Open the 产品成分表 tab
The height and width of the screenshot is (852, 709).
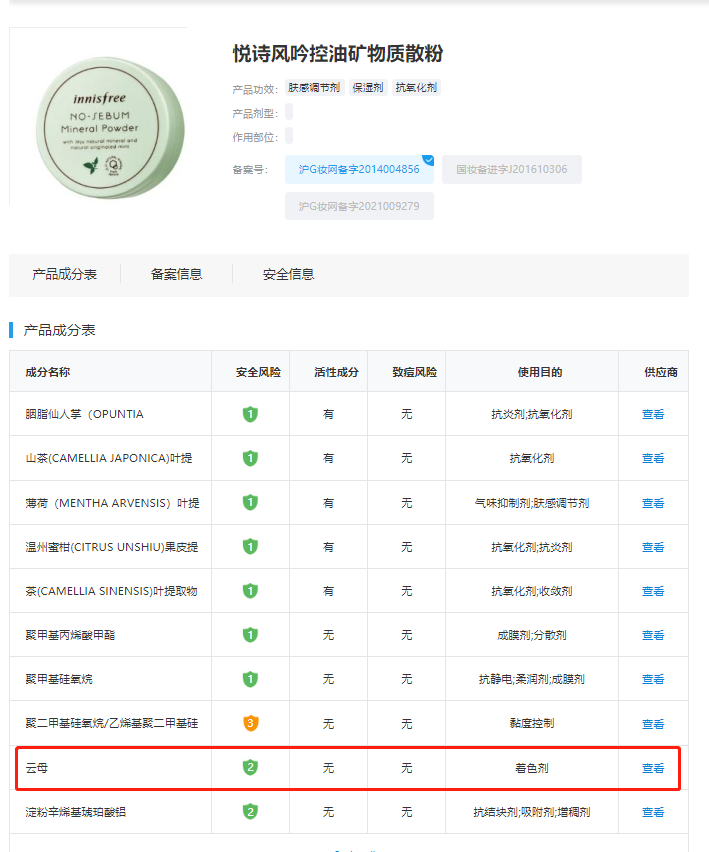[x=65, y=274]
